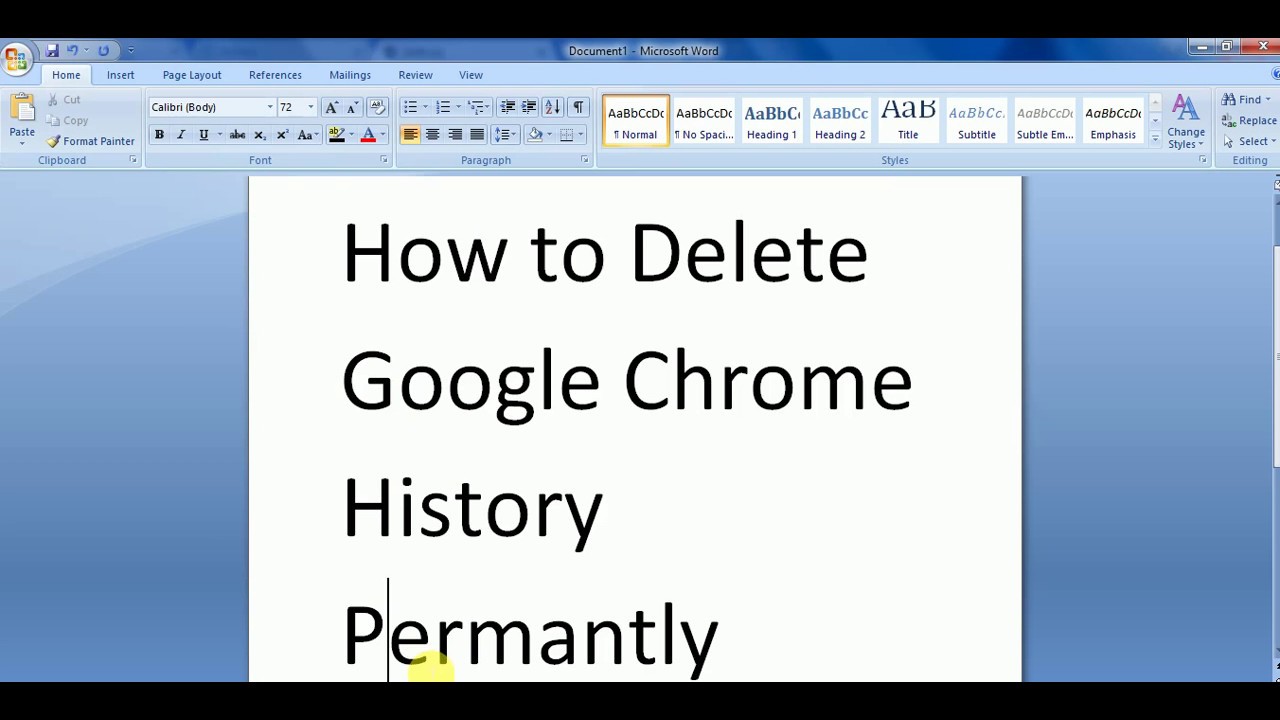Apply the Title style
Image resolution: width=1280 pixels, height=720 pixels.
tap(908, 121)
